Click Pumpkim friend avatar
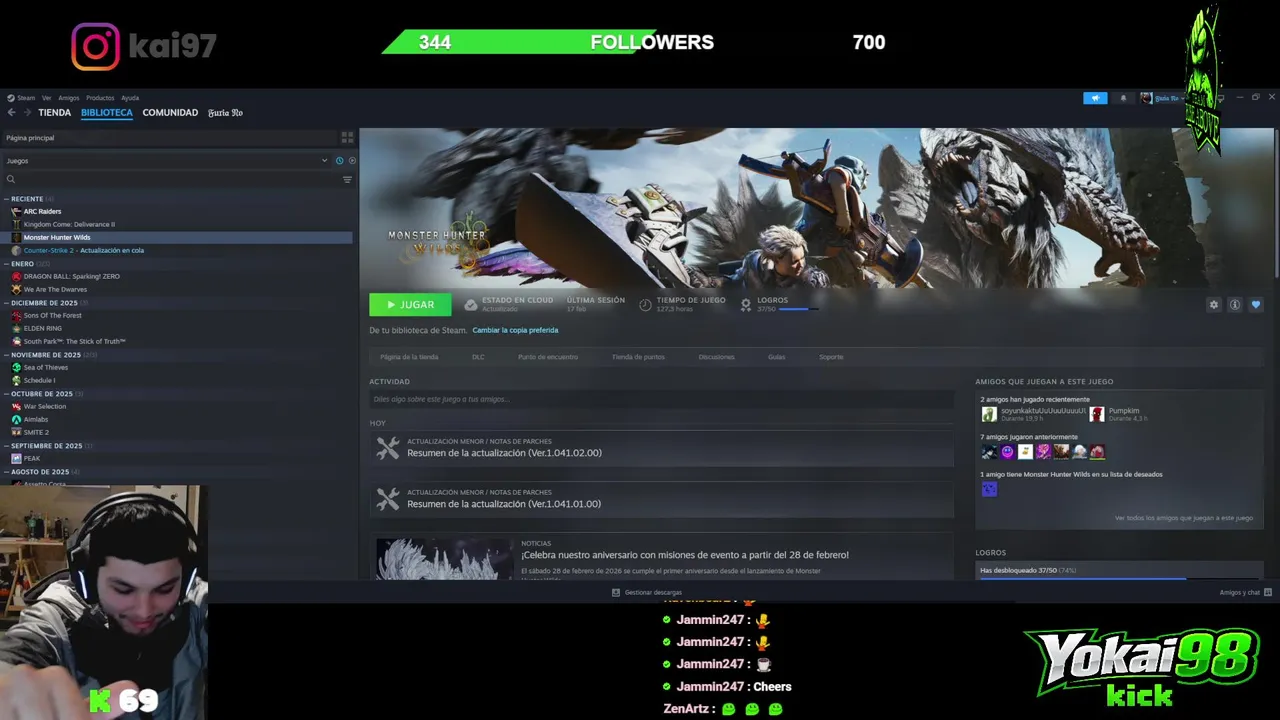 point(1097,414)
